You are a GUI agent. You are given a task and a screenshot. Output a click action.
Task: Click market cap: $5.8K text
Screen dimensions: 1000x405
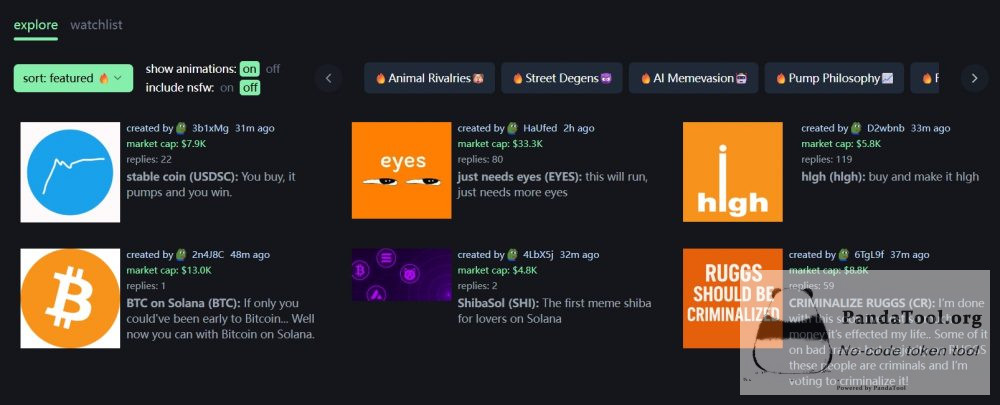841,144
